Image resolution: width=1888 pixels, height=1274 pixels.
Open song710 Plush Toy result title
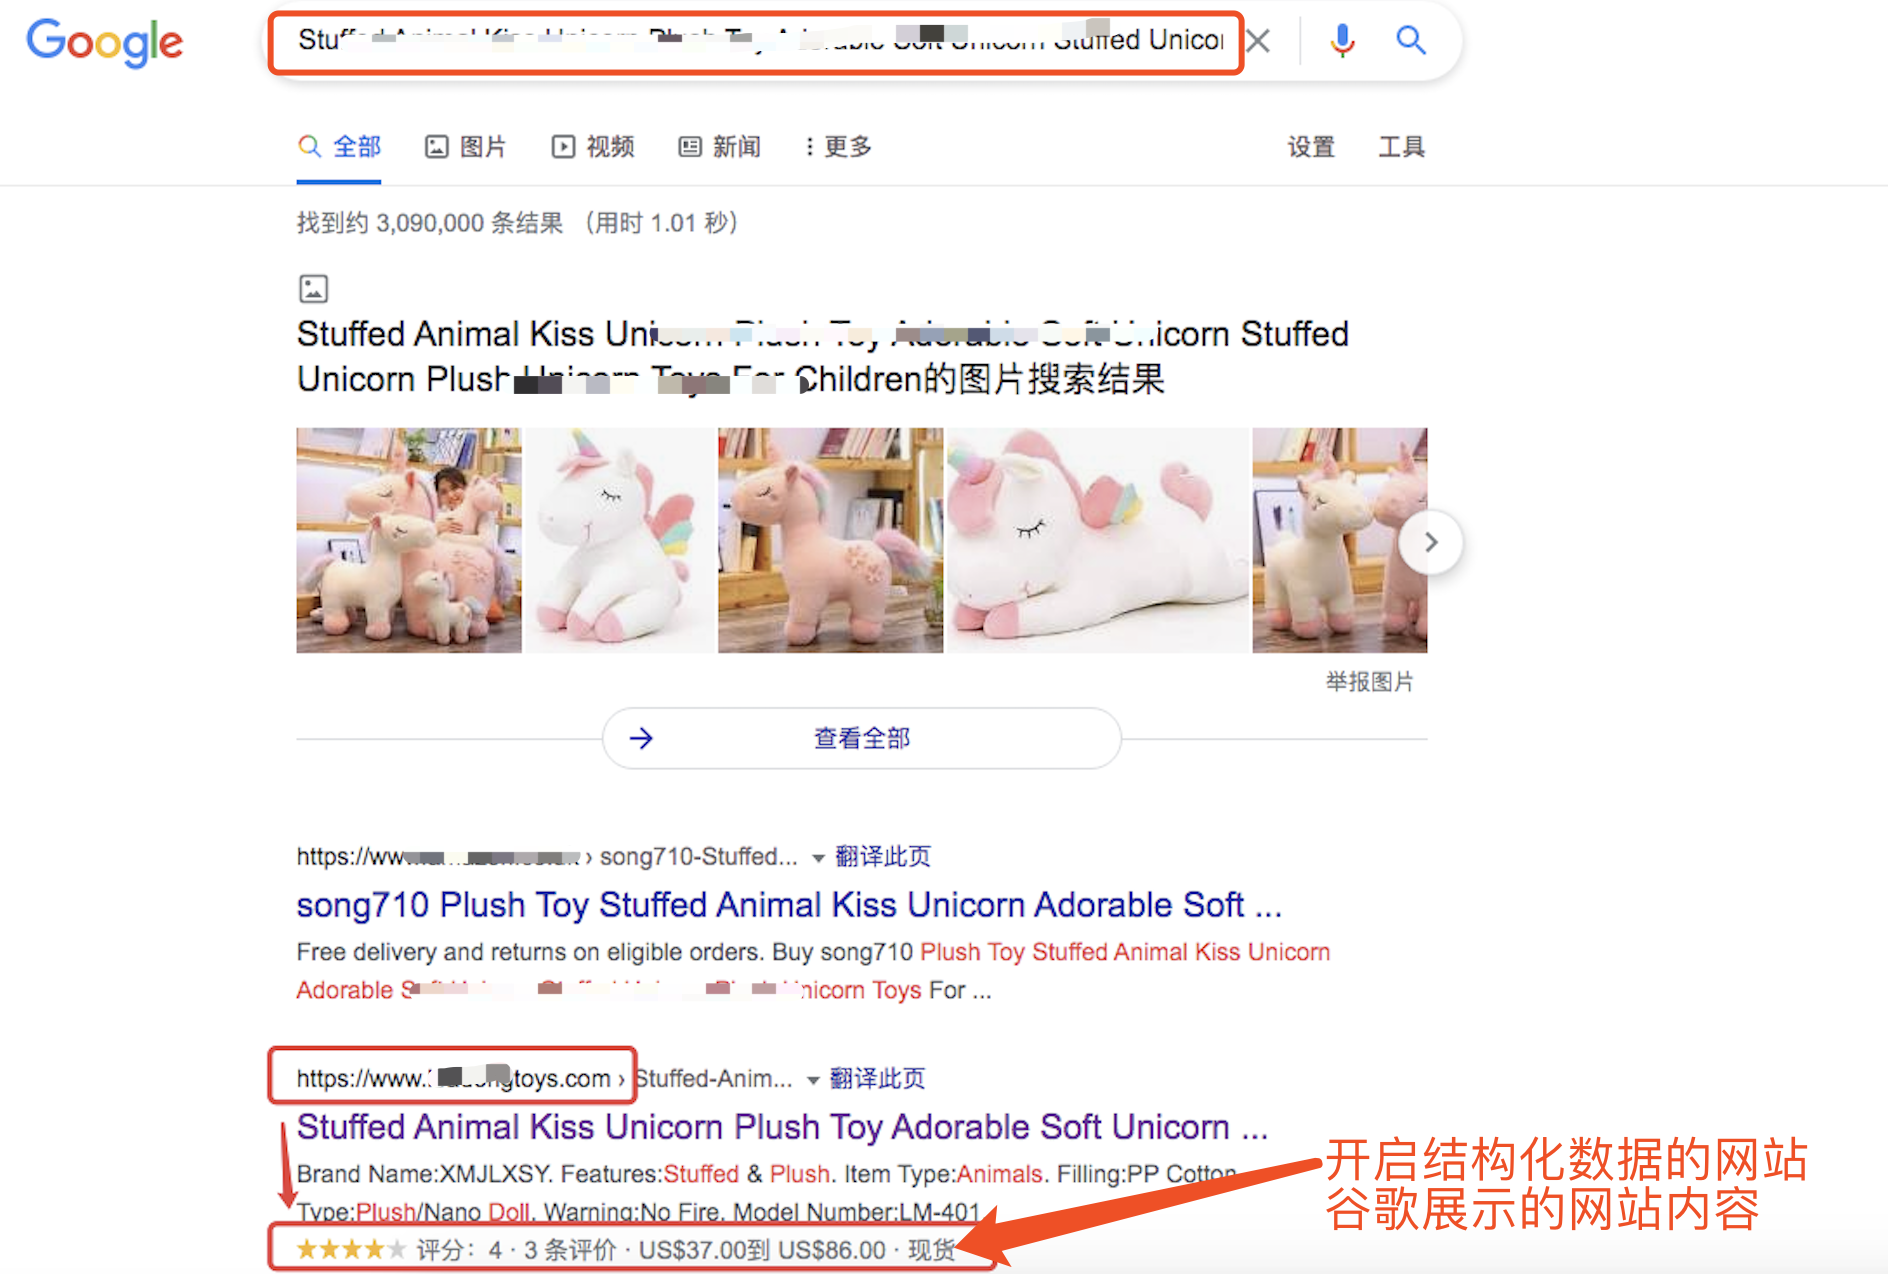789,904
